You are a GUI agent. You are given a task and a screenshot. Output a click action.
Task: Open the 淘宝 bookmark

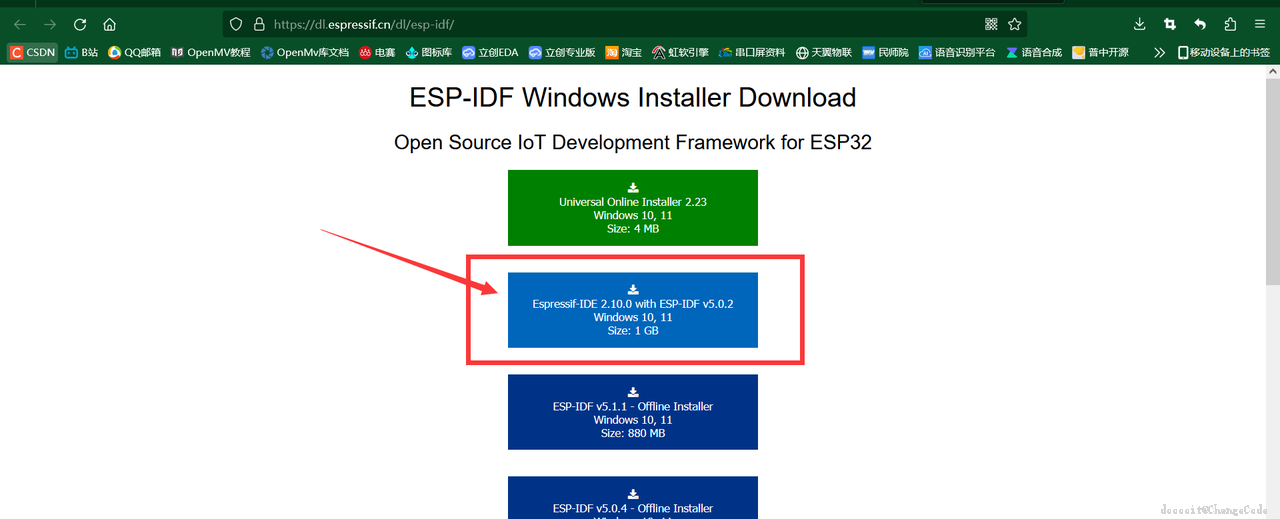coord(624,52)
